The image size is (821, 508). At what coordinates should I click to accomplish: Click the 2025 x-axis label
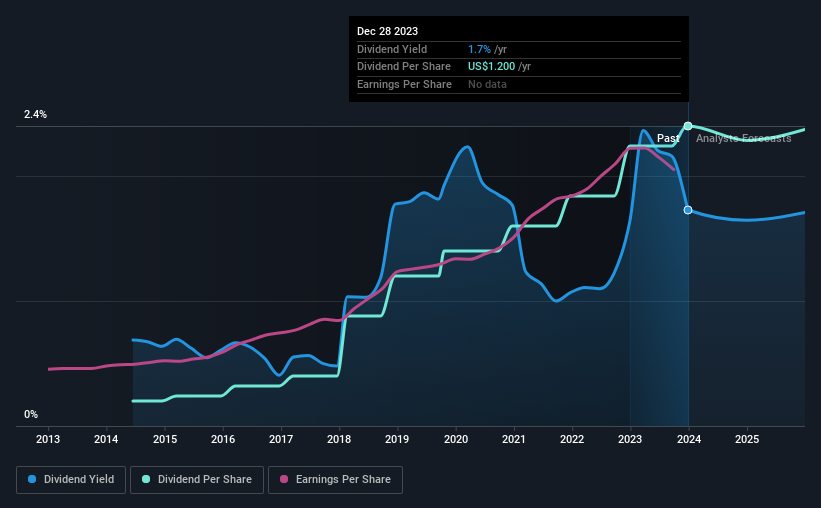(747, 439)
